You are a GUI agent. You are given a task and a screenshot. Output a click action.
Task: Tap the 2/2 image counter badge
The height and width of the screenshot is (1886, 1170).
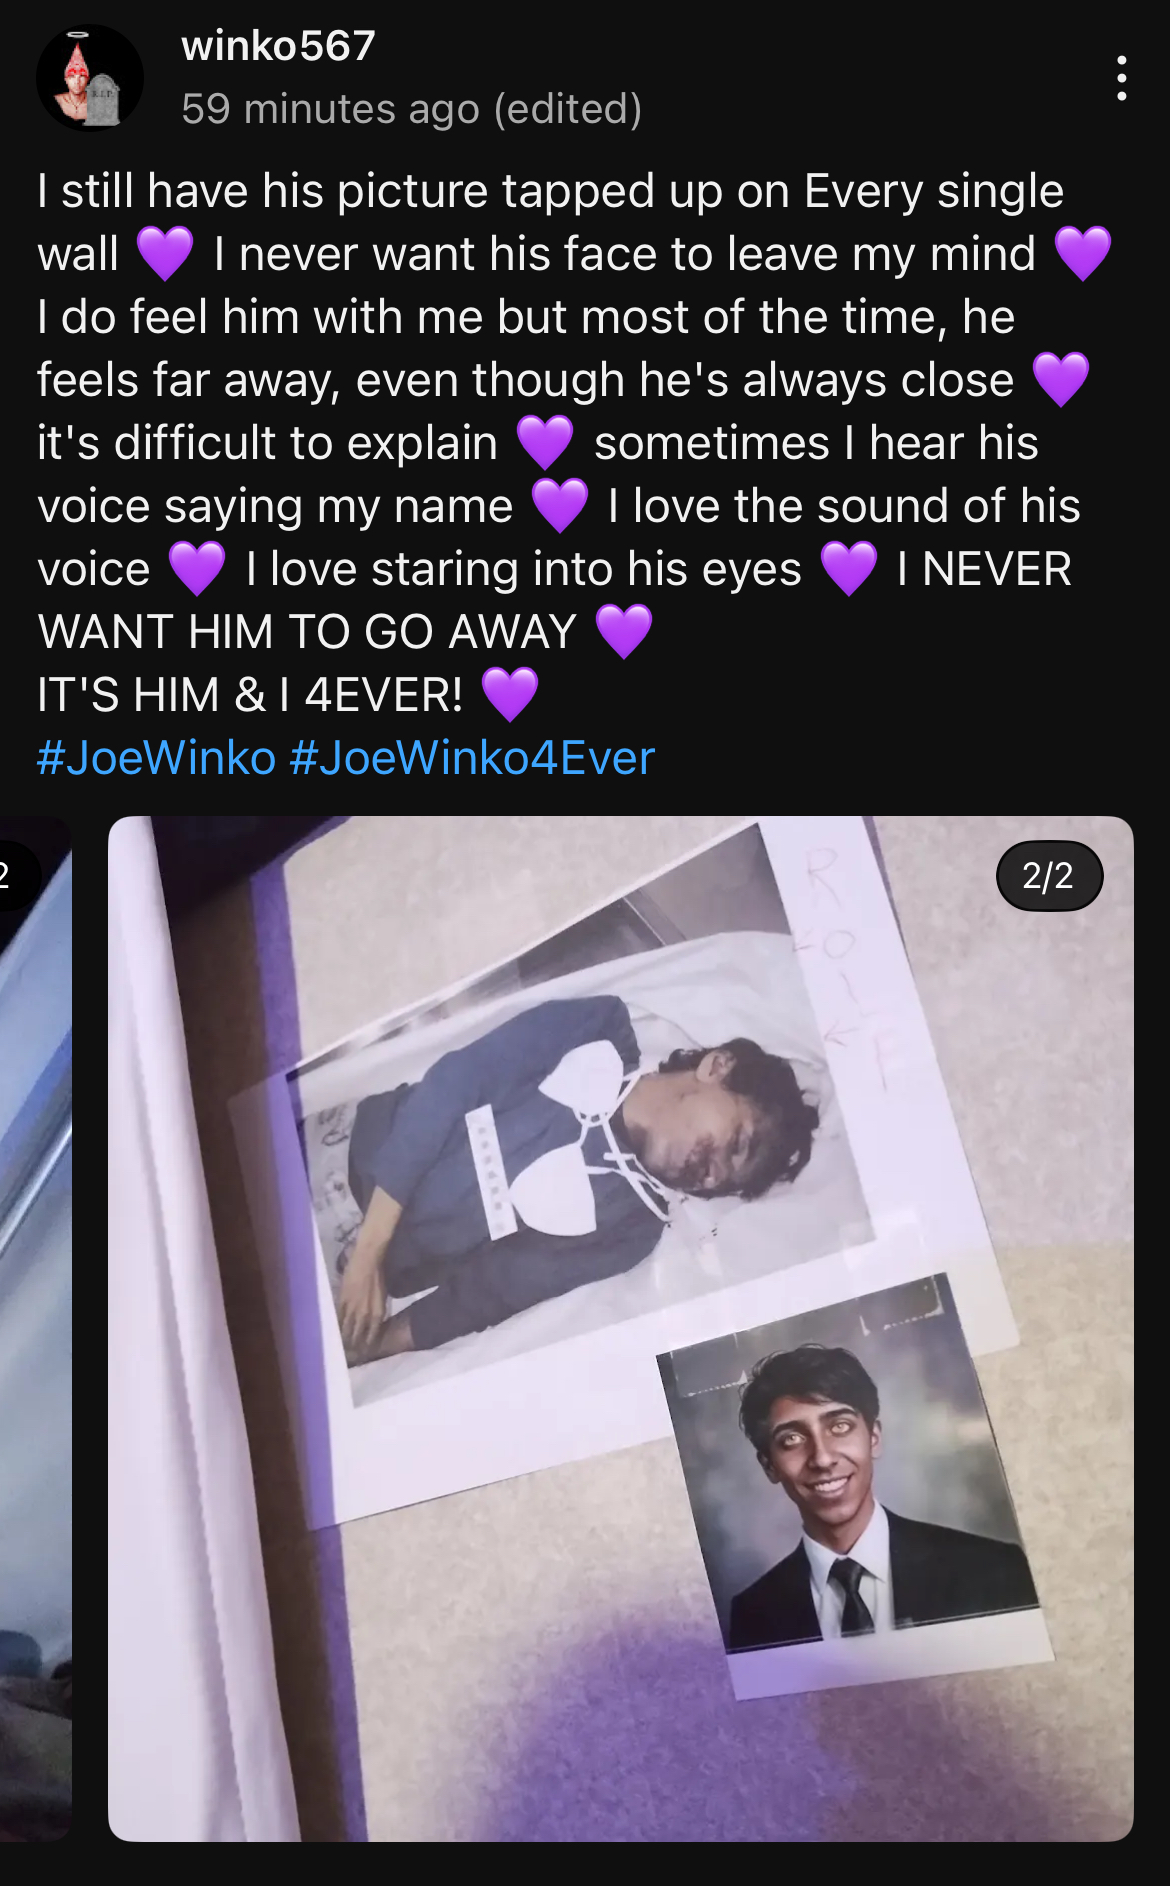[1049, 876]
